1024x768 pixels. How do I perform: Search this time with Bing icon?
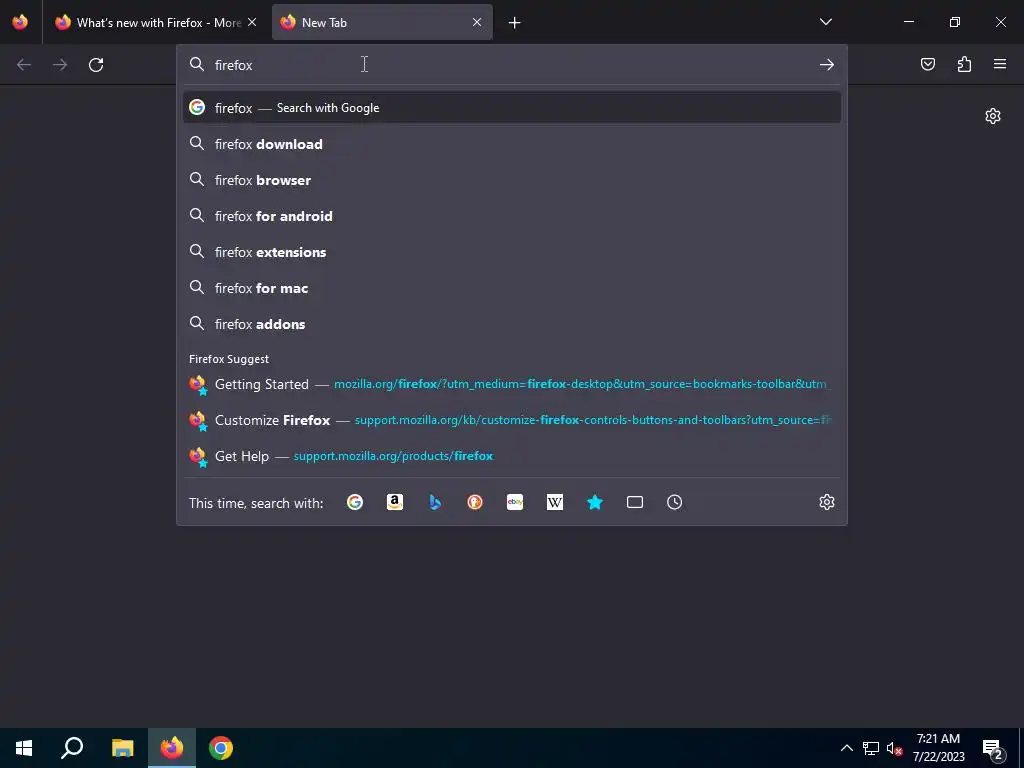click(x=435, y=502)
